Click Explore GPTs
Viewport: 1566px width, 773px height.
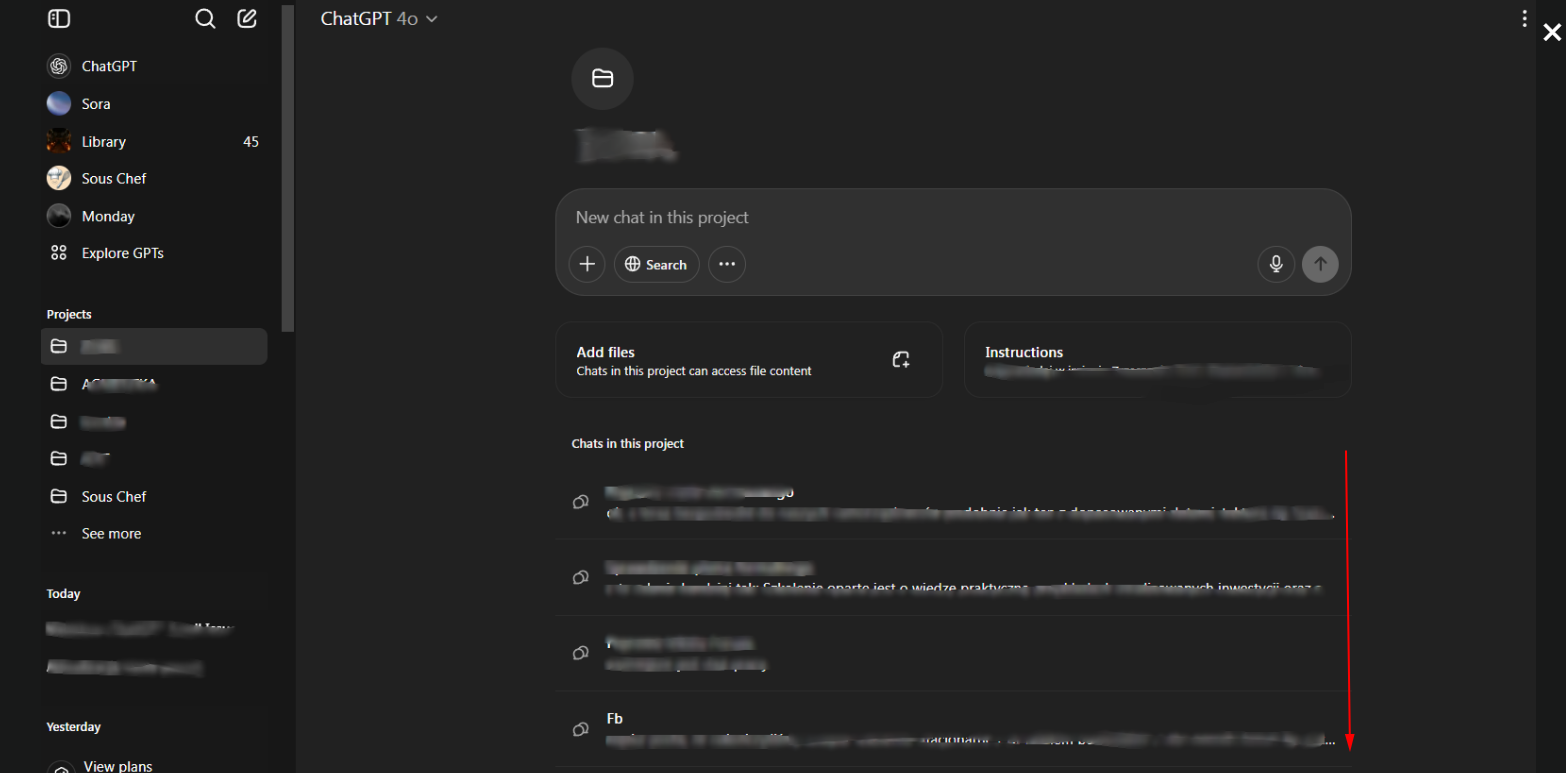(154, 253)
